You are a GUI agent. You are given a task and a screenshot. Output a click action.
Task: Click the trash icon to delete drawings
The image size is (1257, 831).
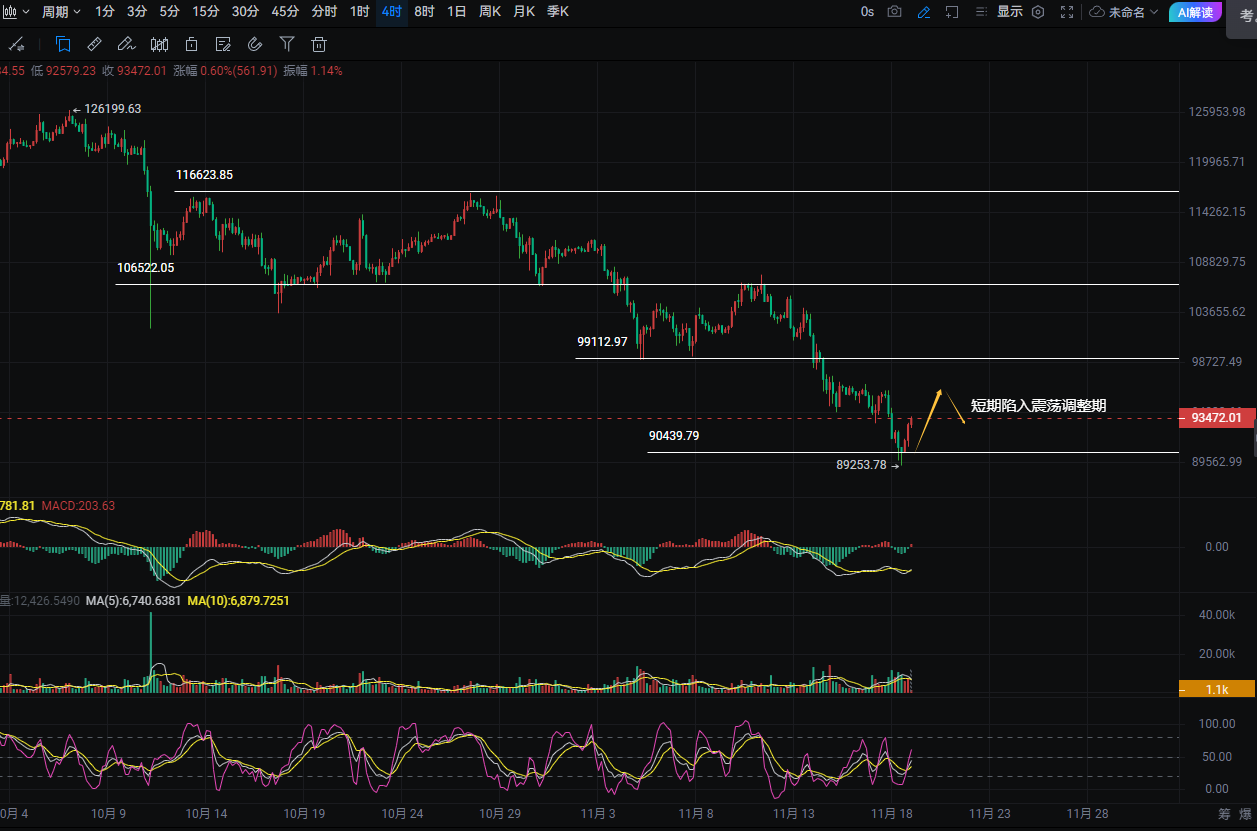point(319,44)
